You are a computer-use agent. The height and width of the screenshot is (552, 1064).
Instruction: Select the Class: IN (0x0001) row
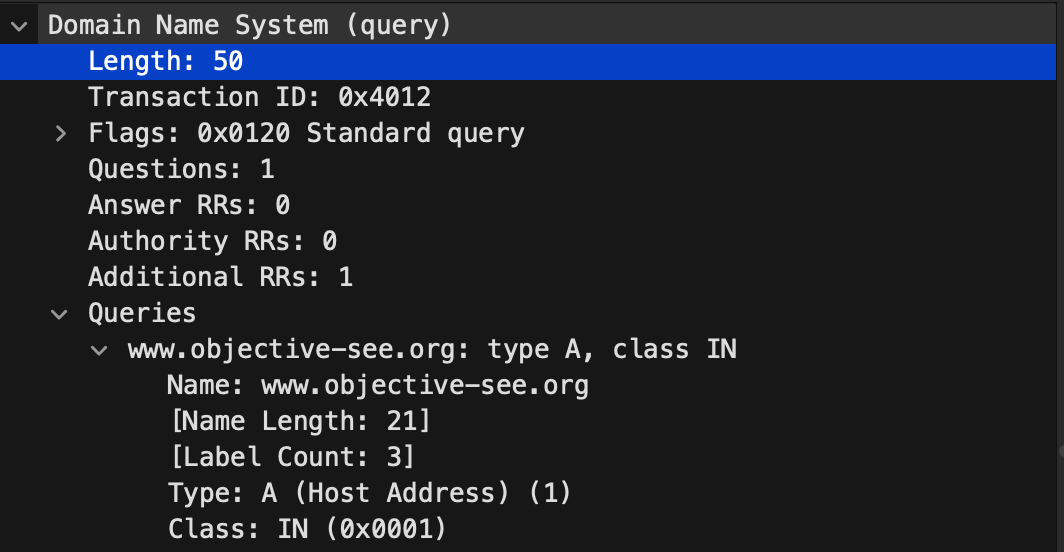click(x=528, y=529)
